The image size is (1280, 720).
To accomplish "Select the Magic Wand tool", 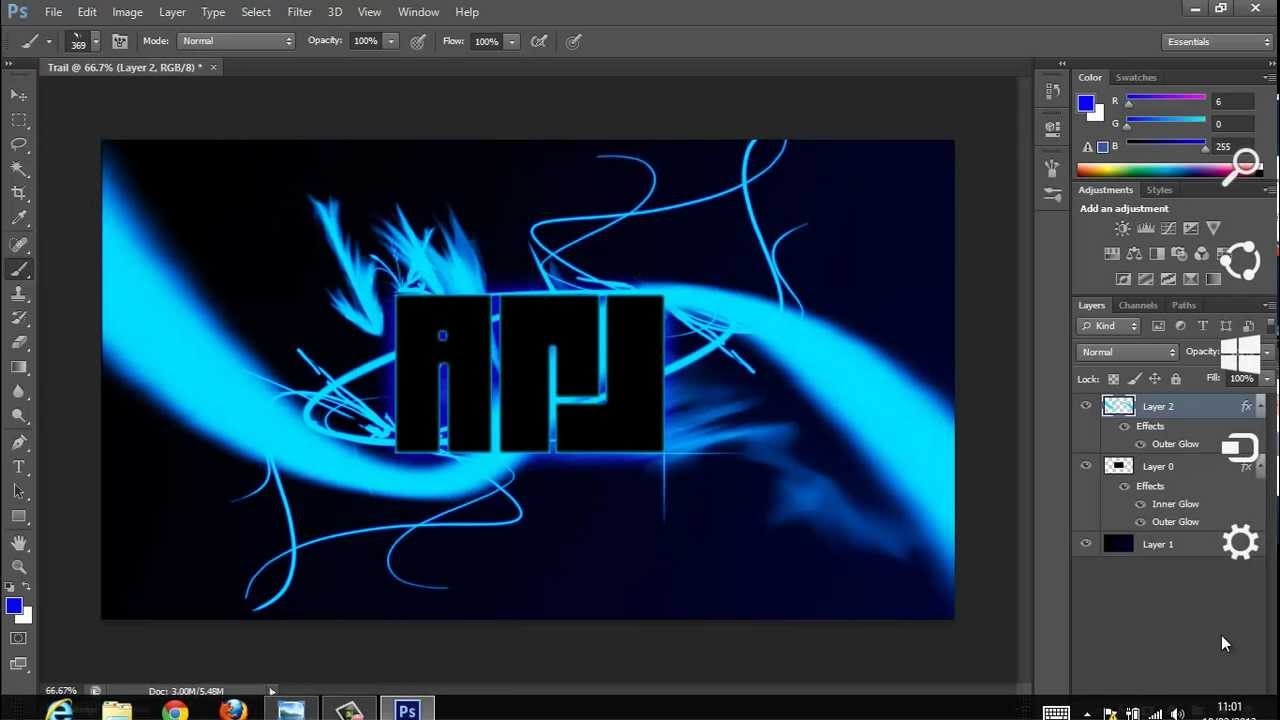I will pyautogui.click(x=19, y=169).
